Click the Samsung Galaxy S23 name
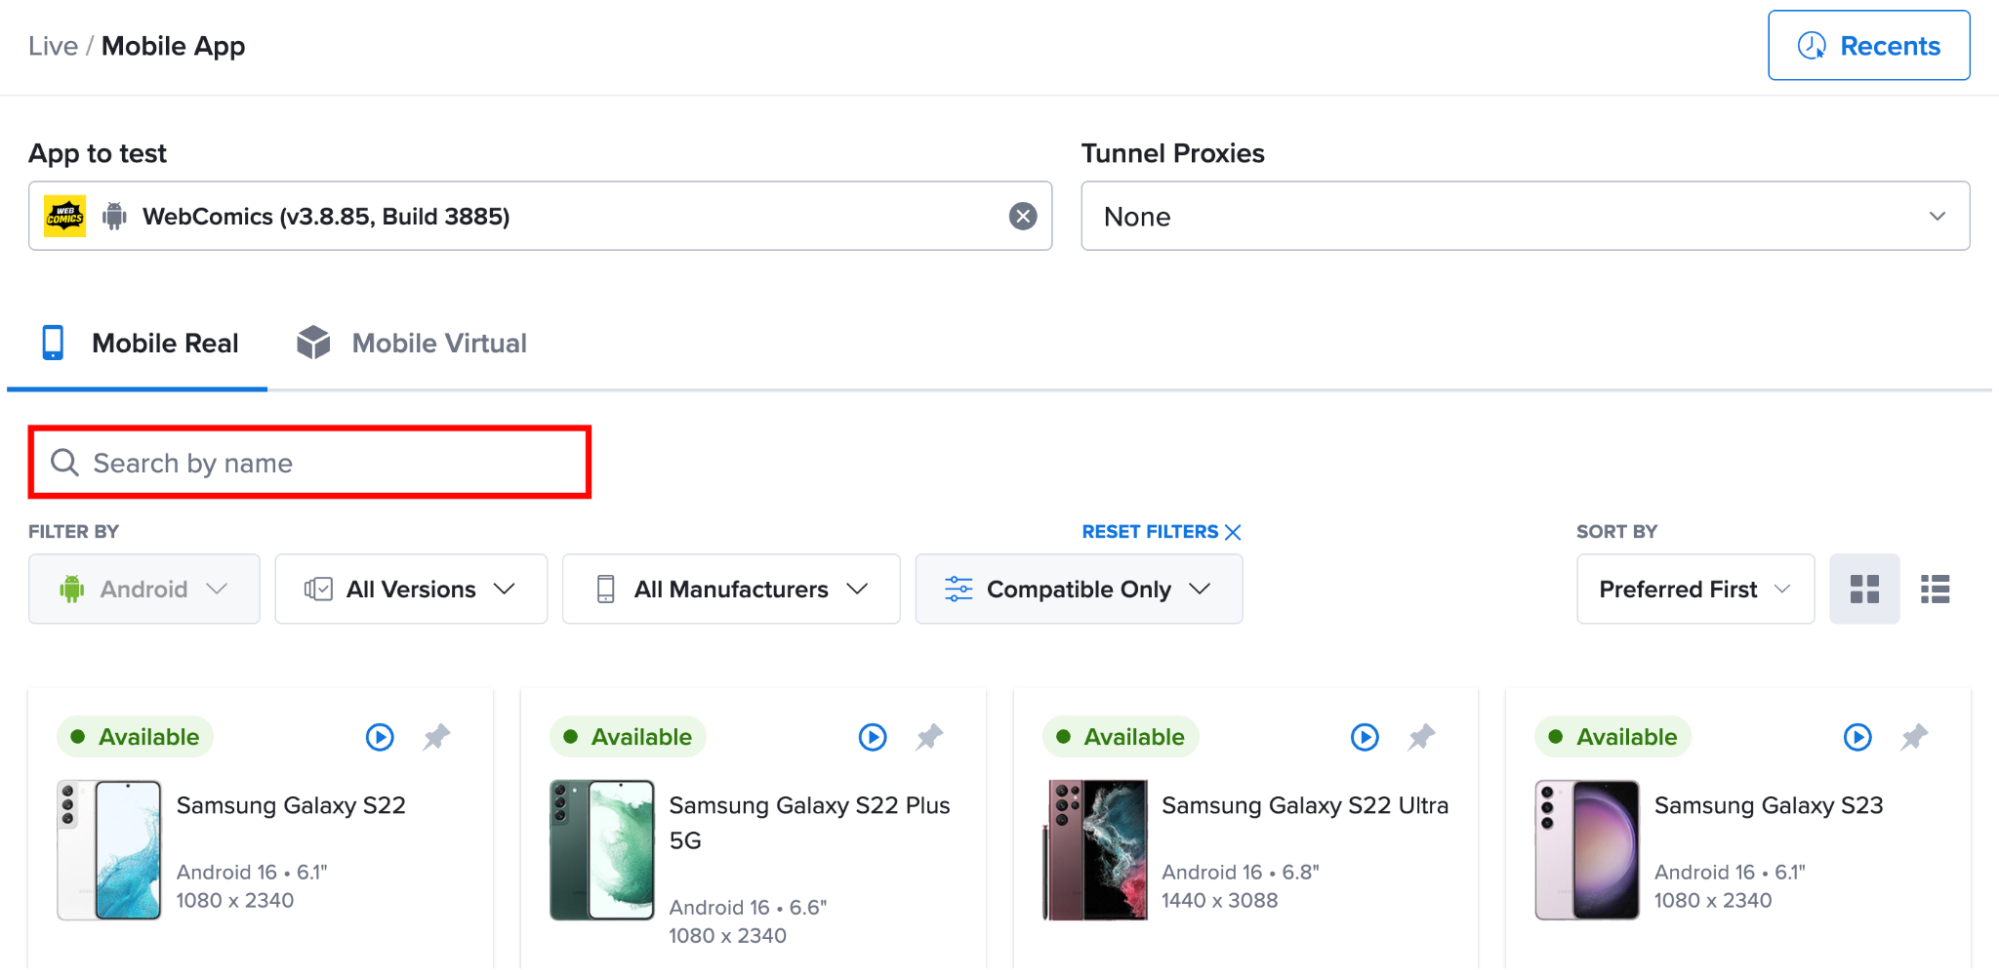 1768,805
